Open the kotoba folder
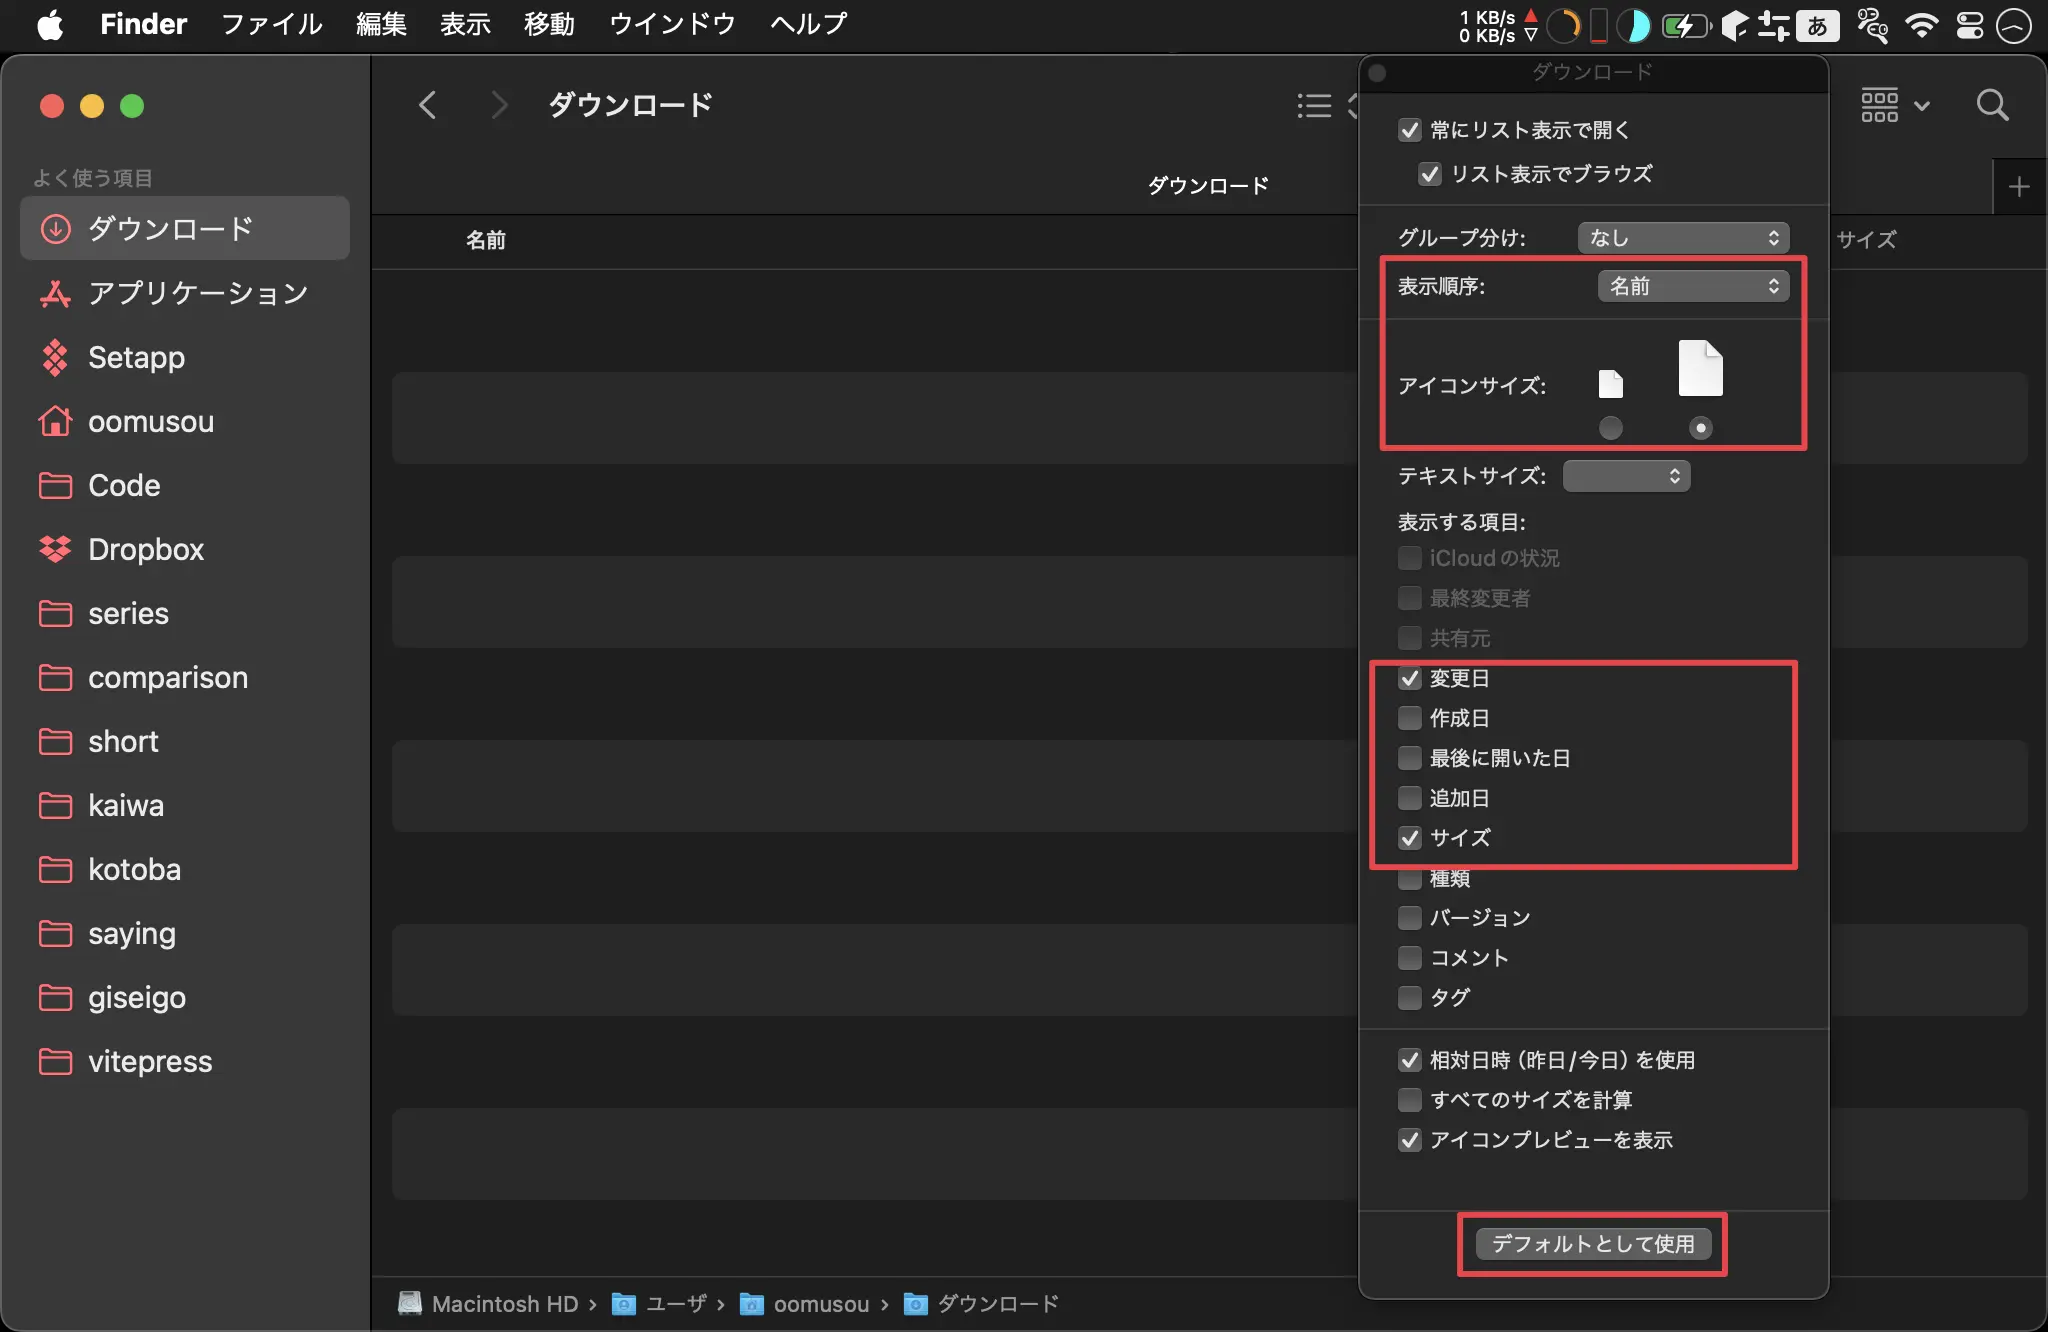This screenshot has height=1332, width=2048. pos(185,869)
